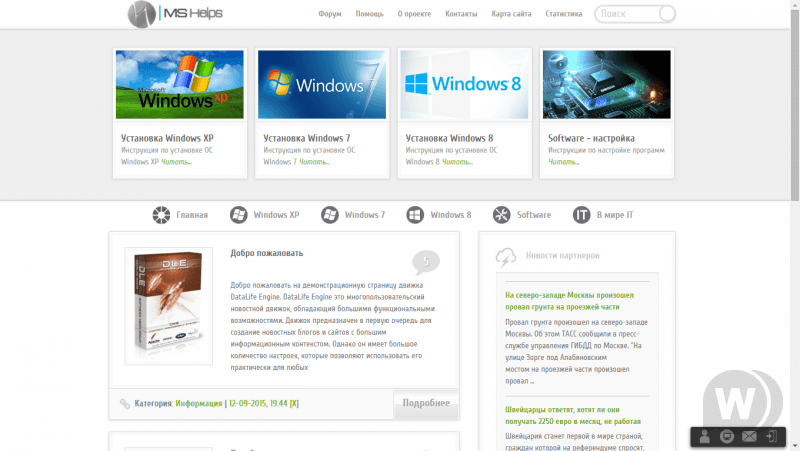Open the IT news category icon
Screen dimensions: 800x451
[x=581, y=215]
